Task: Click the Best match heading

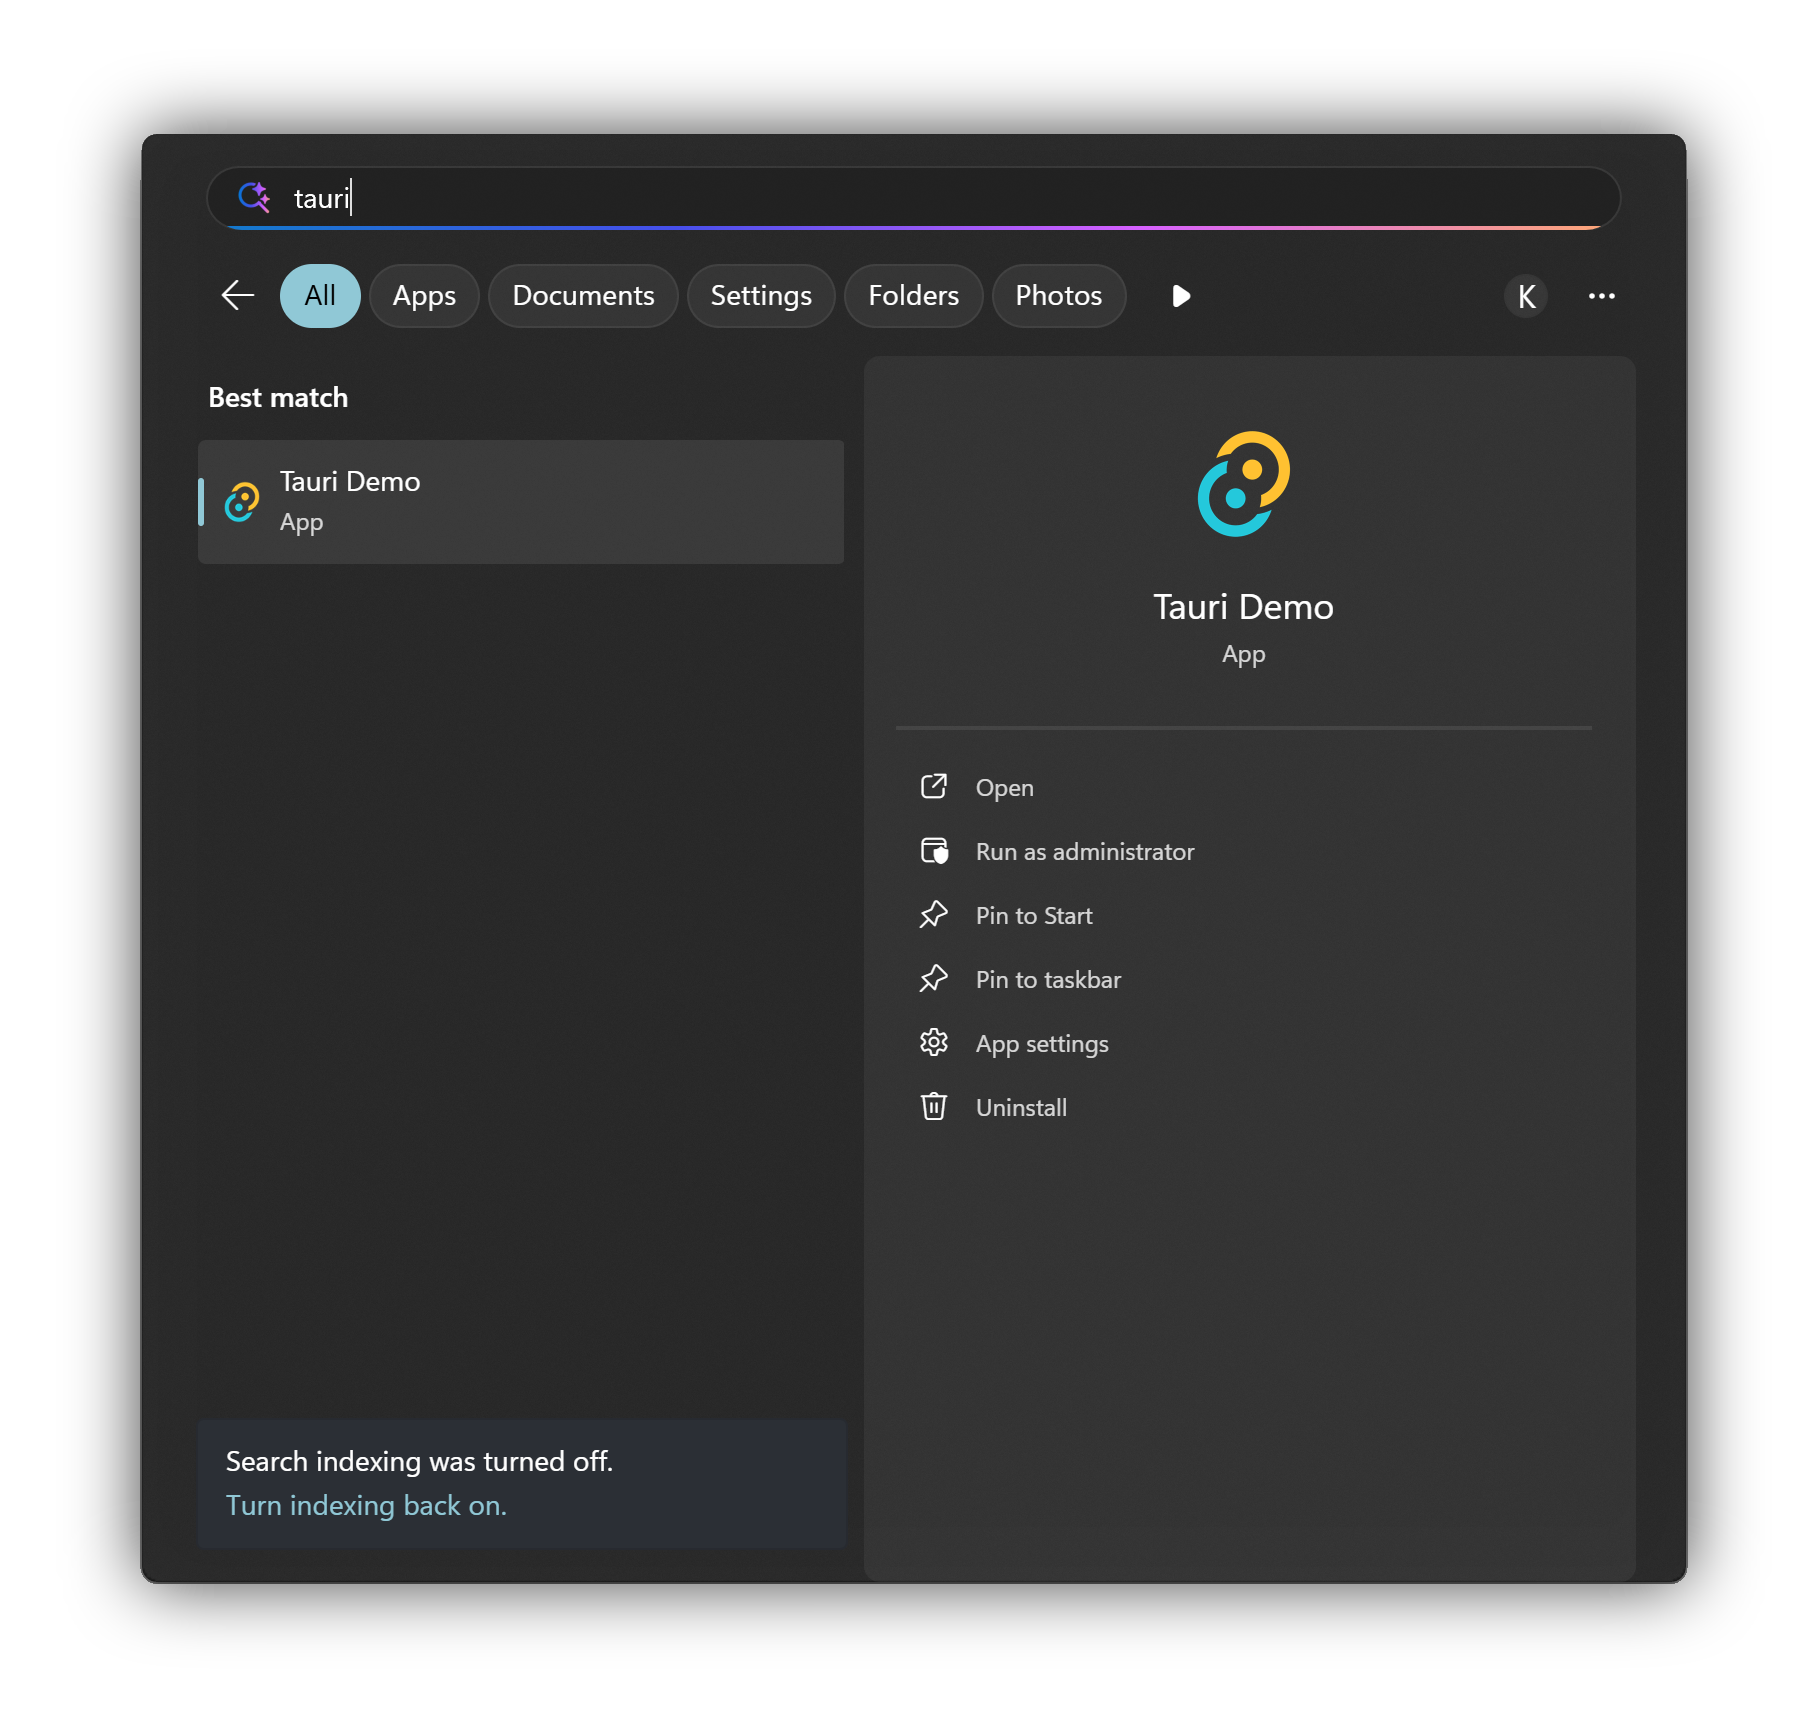Action: (x=278, y=398)
